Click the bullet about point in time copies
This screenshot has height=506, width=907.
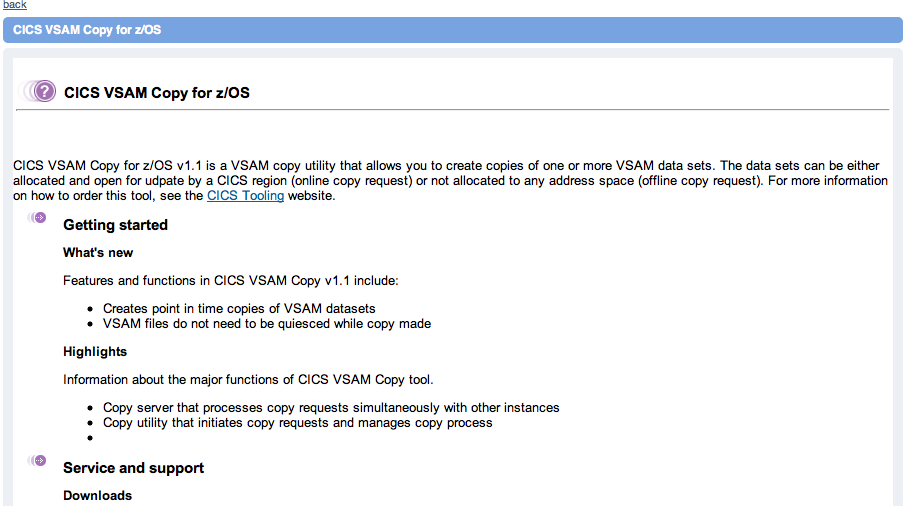coord(239,309)
